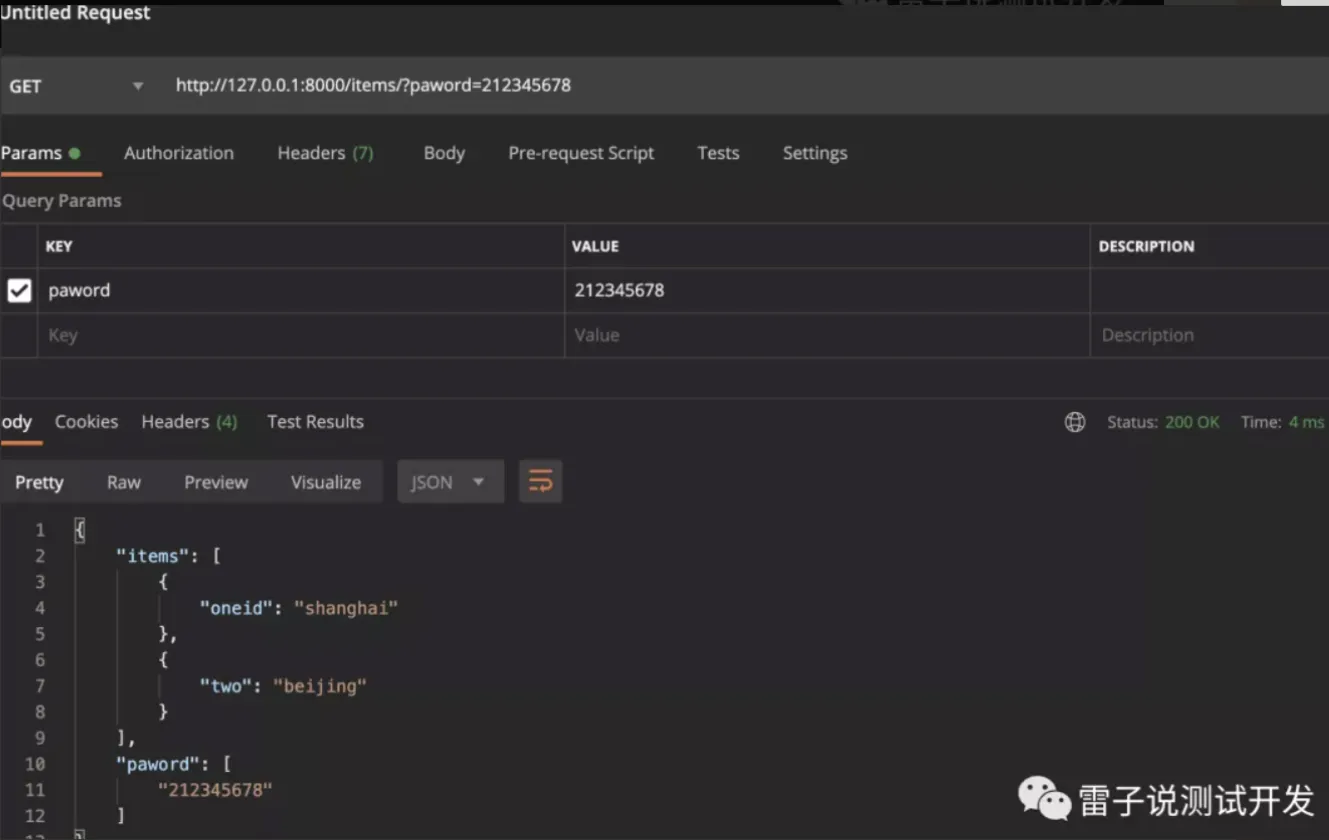
Task: Open the Pre-request Script tab
Action: [x=581, y=153]
